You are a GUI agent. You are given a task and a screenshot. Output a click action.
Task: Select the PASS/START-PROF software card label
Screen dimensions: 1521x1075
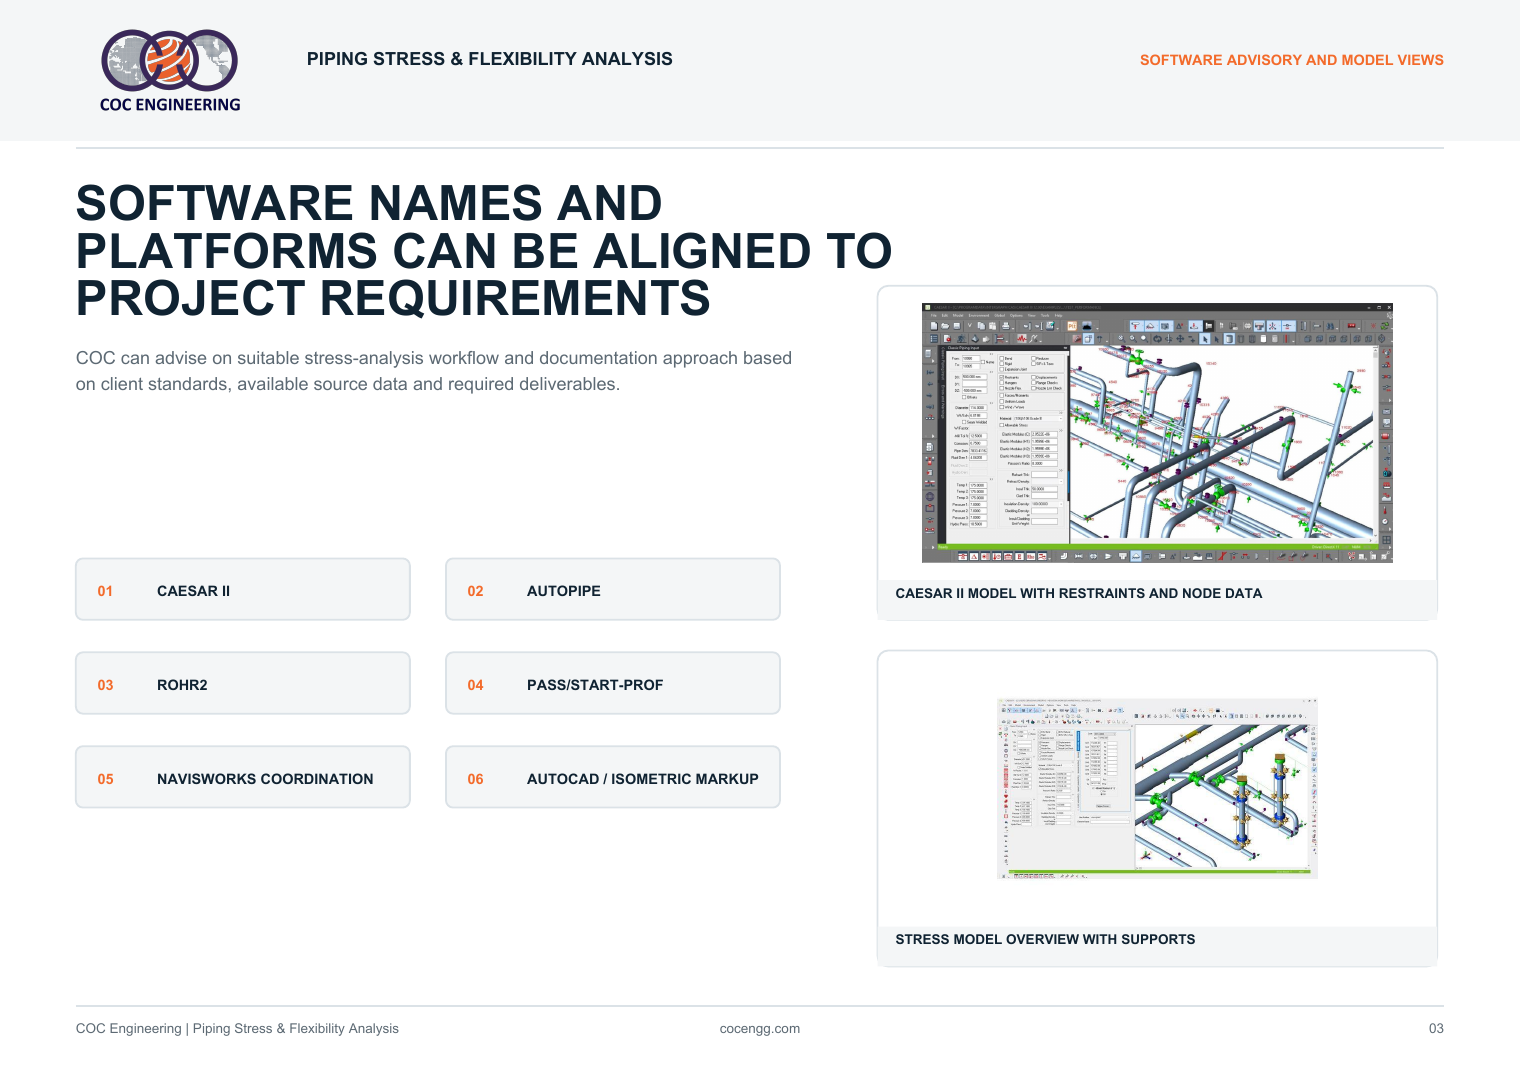(595, 685)
